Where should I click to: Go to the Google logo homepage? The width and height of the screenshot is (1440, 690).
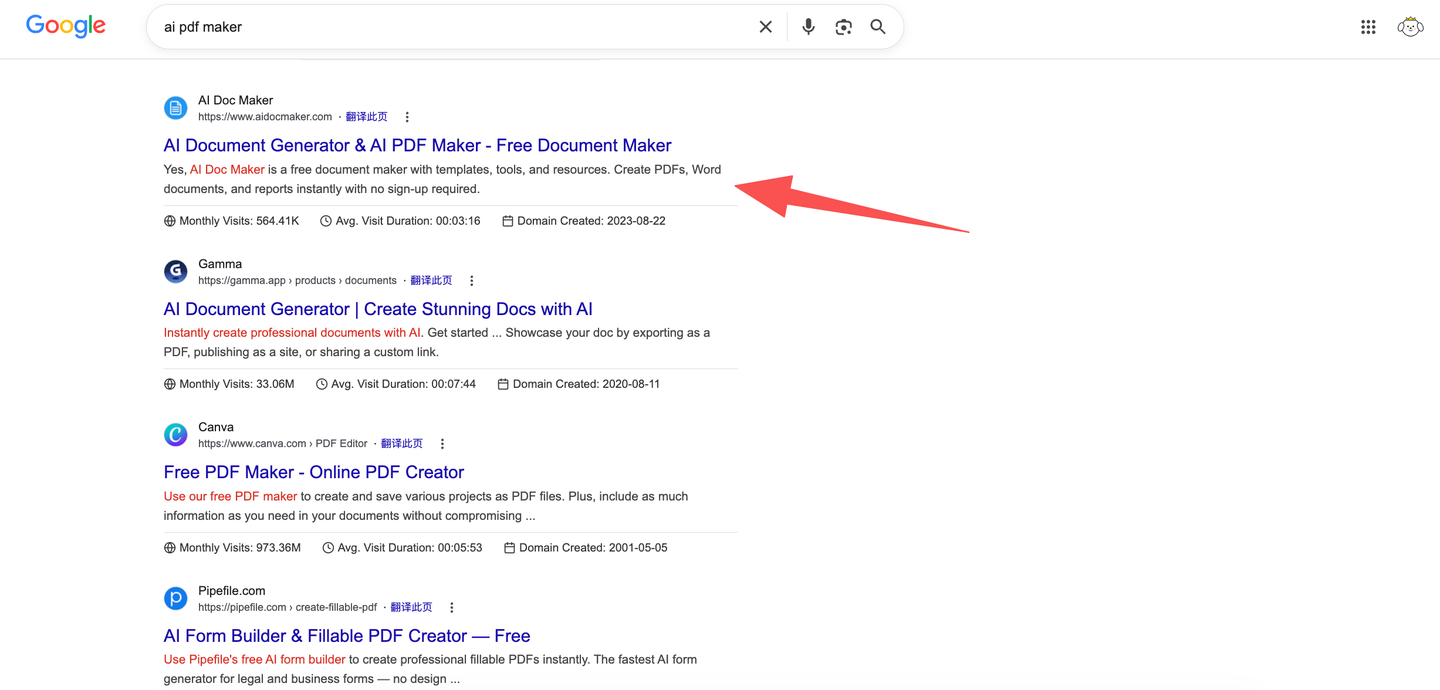[x=66, y=26]
